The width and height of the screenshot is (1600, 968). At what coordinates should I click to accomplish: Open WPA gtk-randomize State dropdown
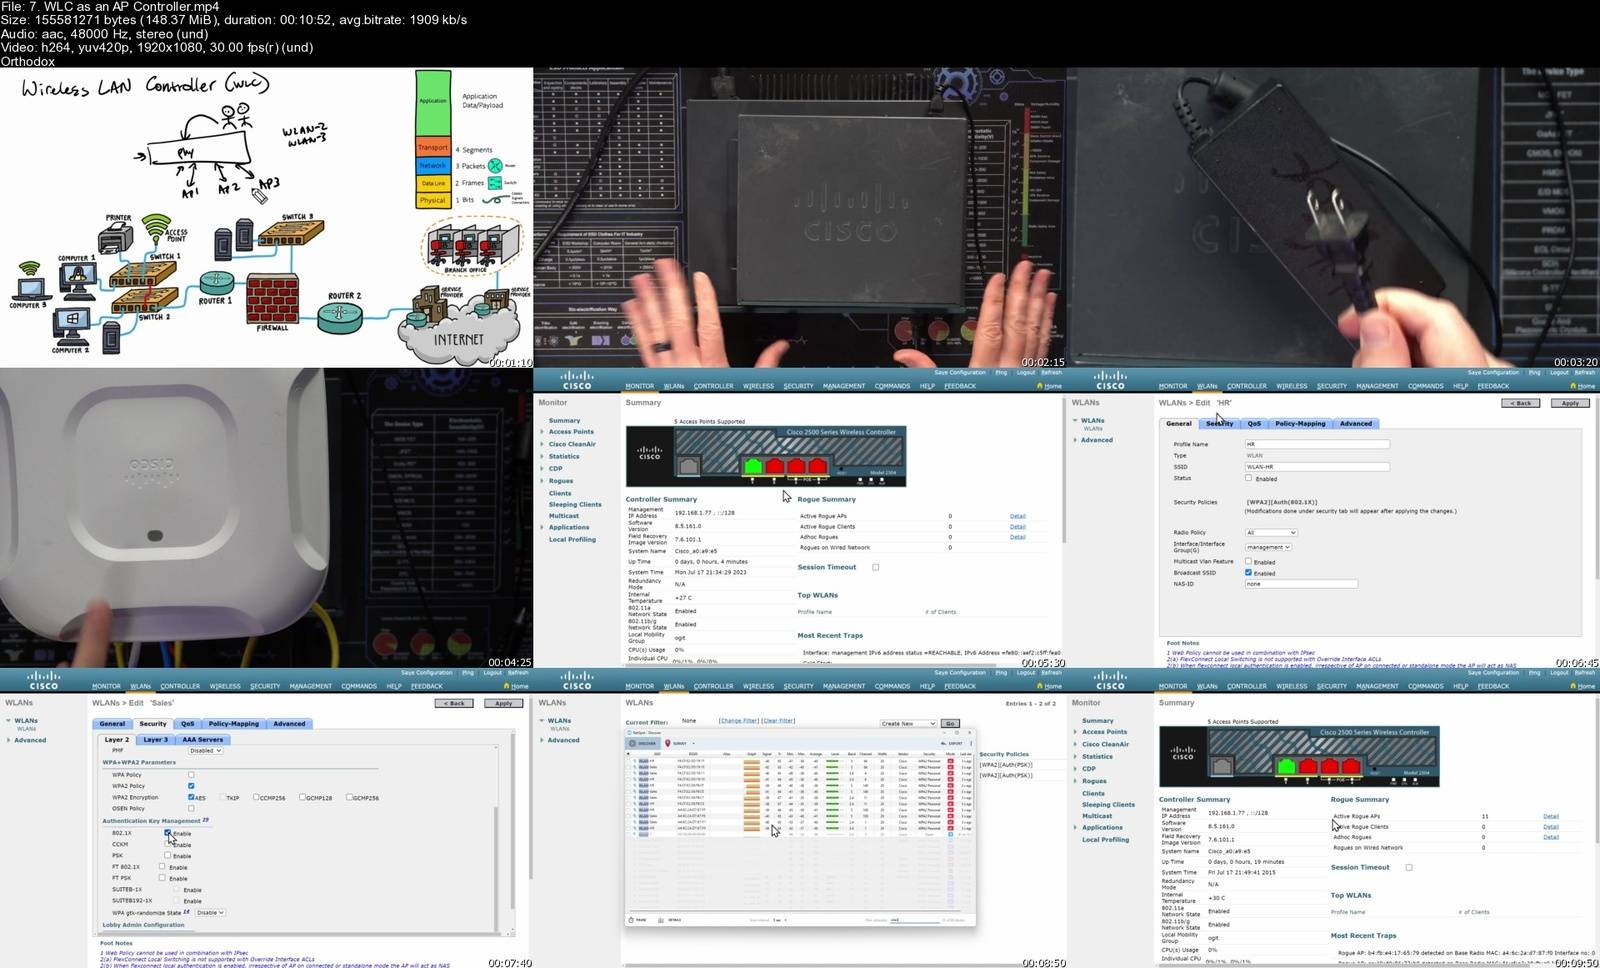tap(210, 912)
